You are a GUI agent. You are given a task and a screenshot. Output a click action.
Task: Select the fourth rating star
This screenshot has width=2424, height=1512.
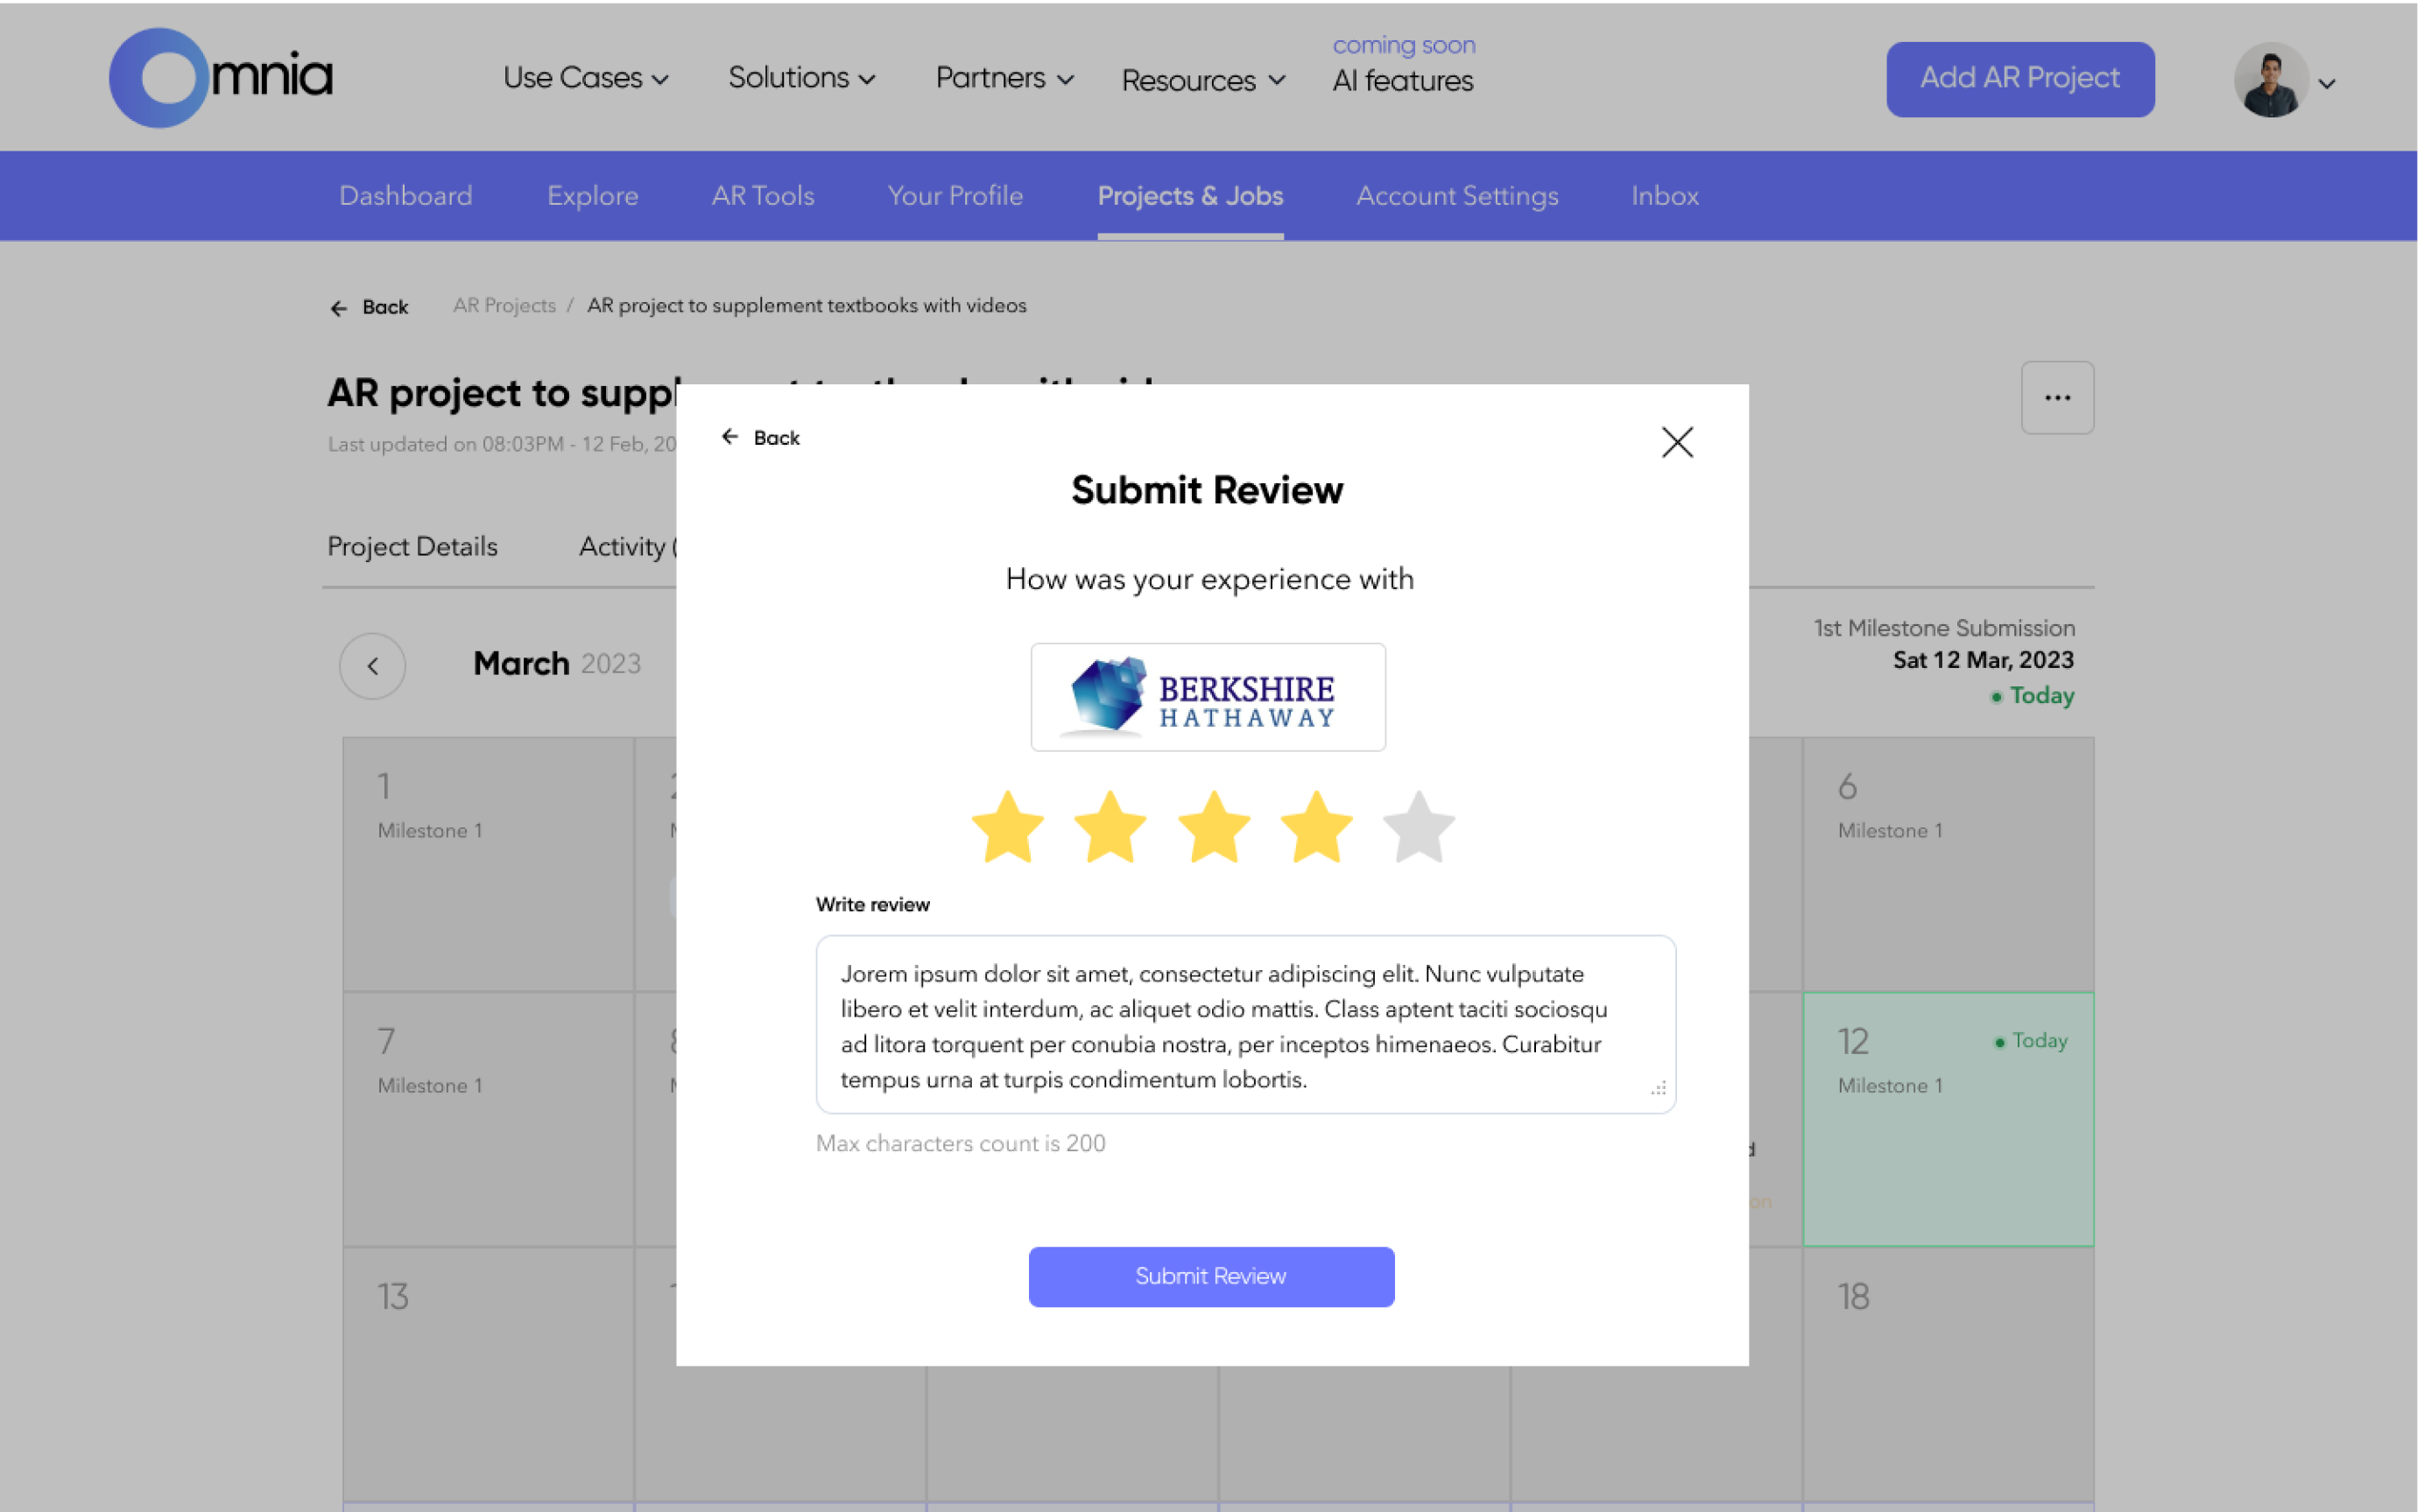[x=1319, y=827]
